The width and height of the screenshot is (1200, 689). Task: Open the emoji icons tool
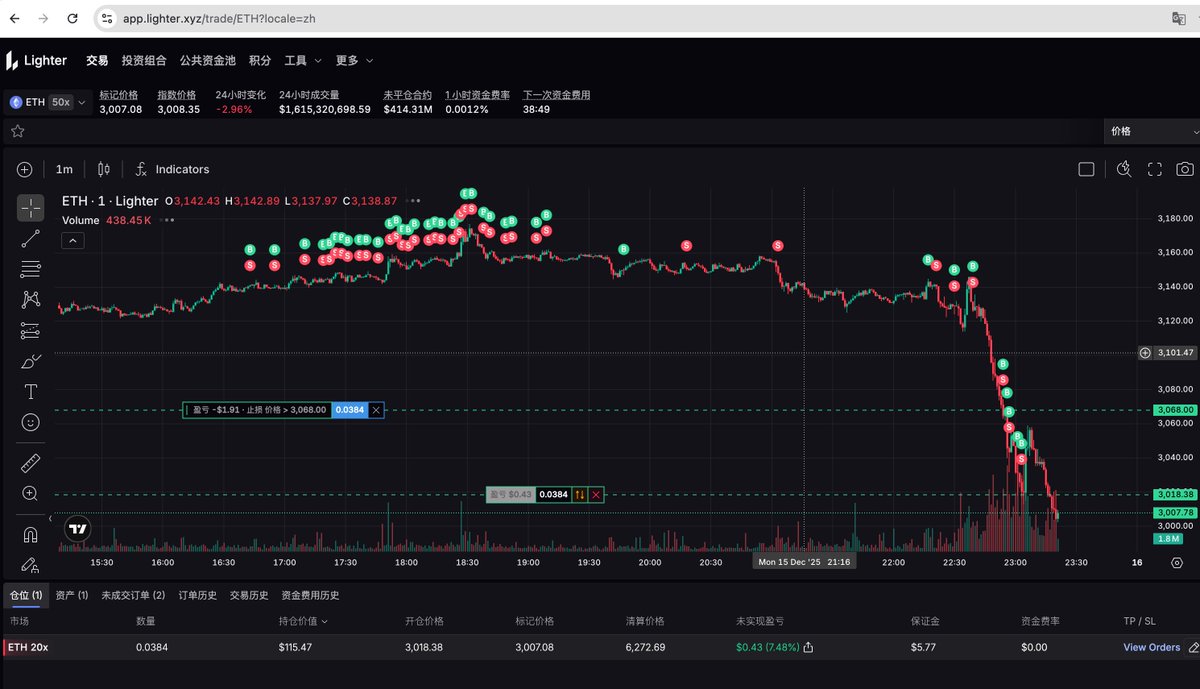pyautogui.click(x=31, y=423)
